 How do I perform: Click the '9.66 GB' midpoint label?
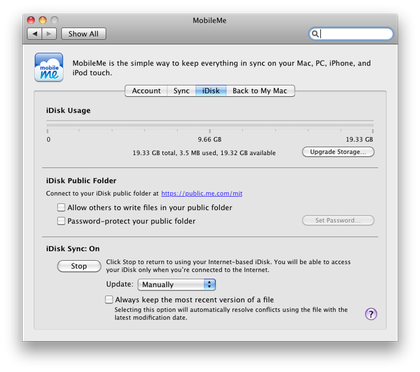coord(209,139)
